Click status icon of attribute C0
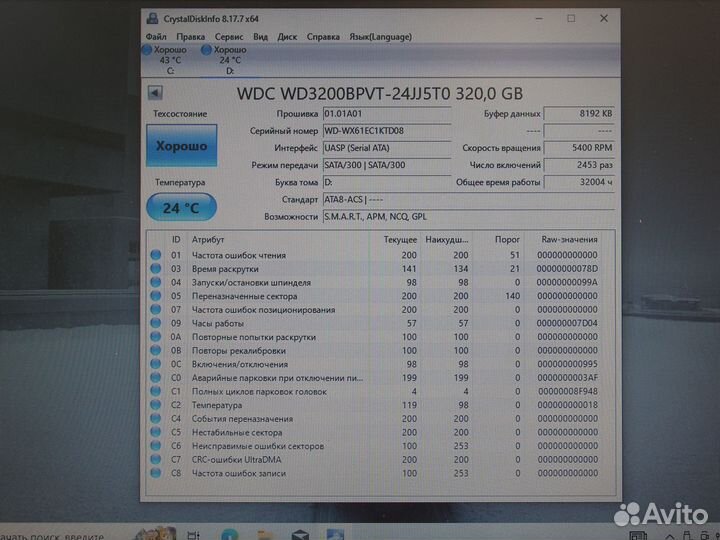720x540 pixels. [156, 377]
